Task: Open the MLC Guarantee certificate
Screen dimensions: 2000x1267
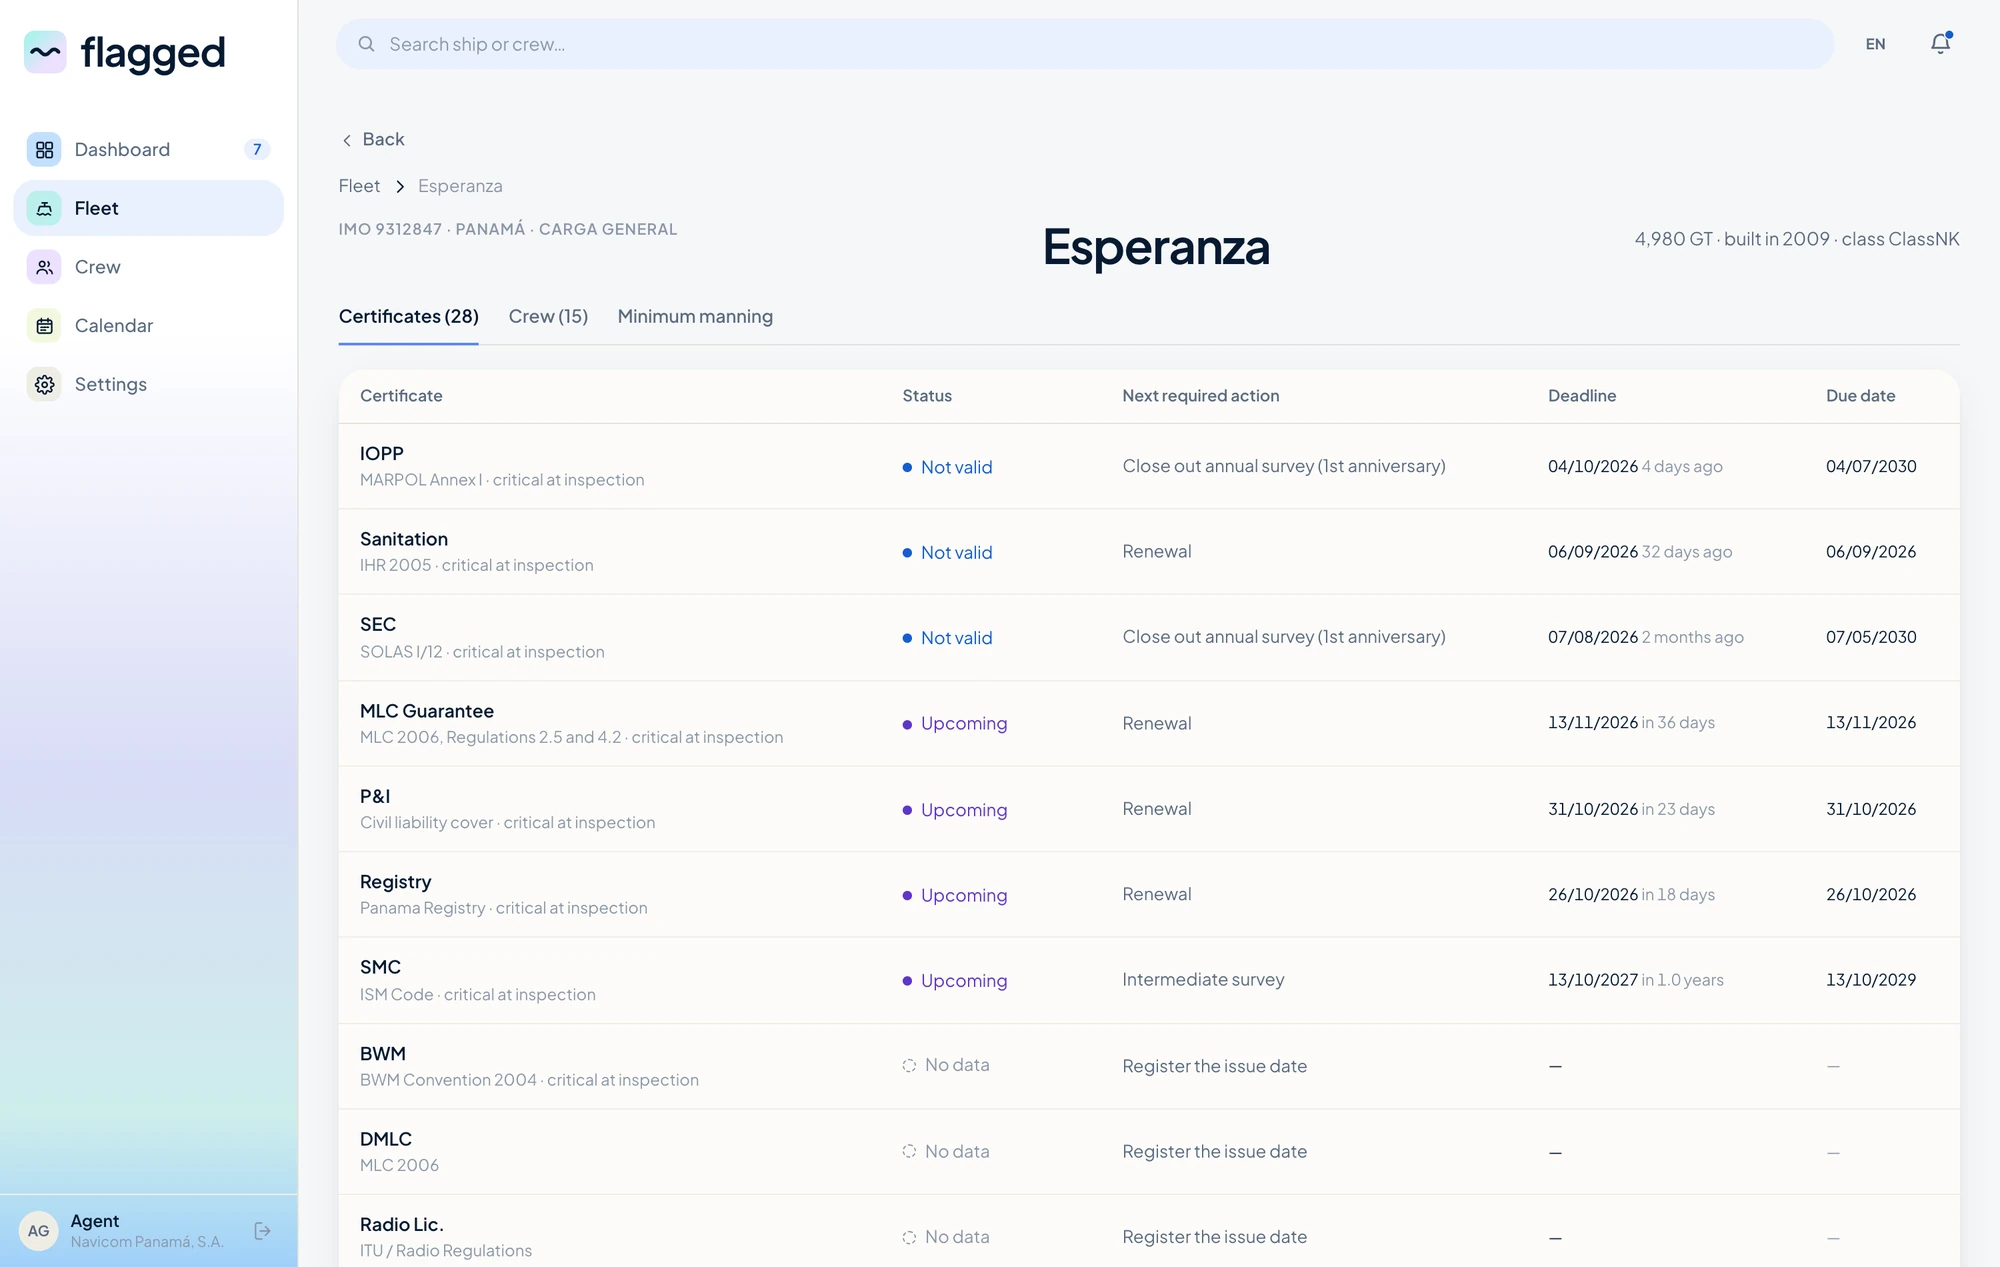Action: point(427,711)
